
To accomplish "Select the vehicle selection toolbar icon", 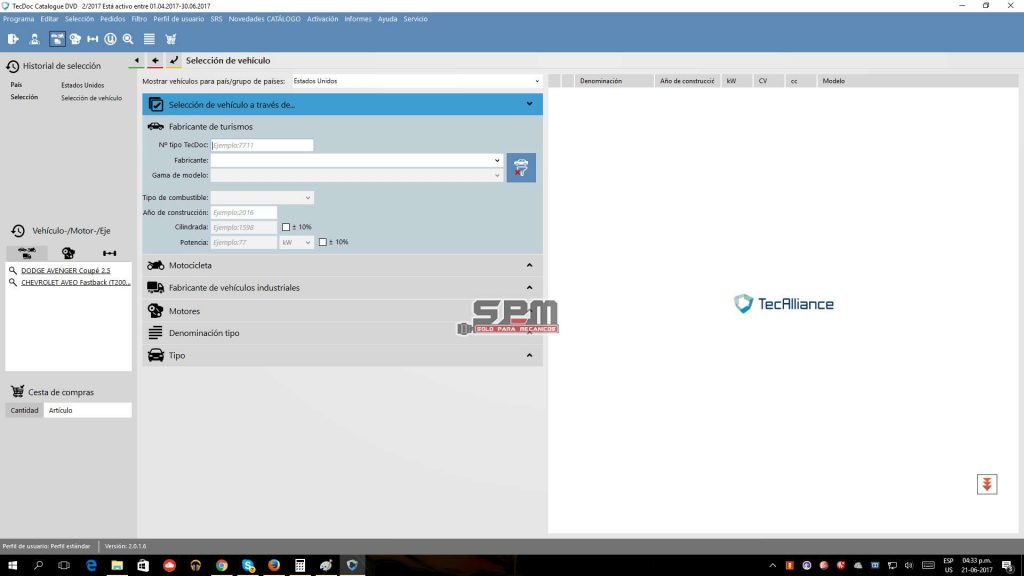I will 57,39.
